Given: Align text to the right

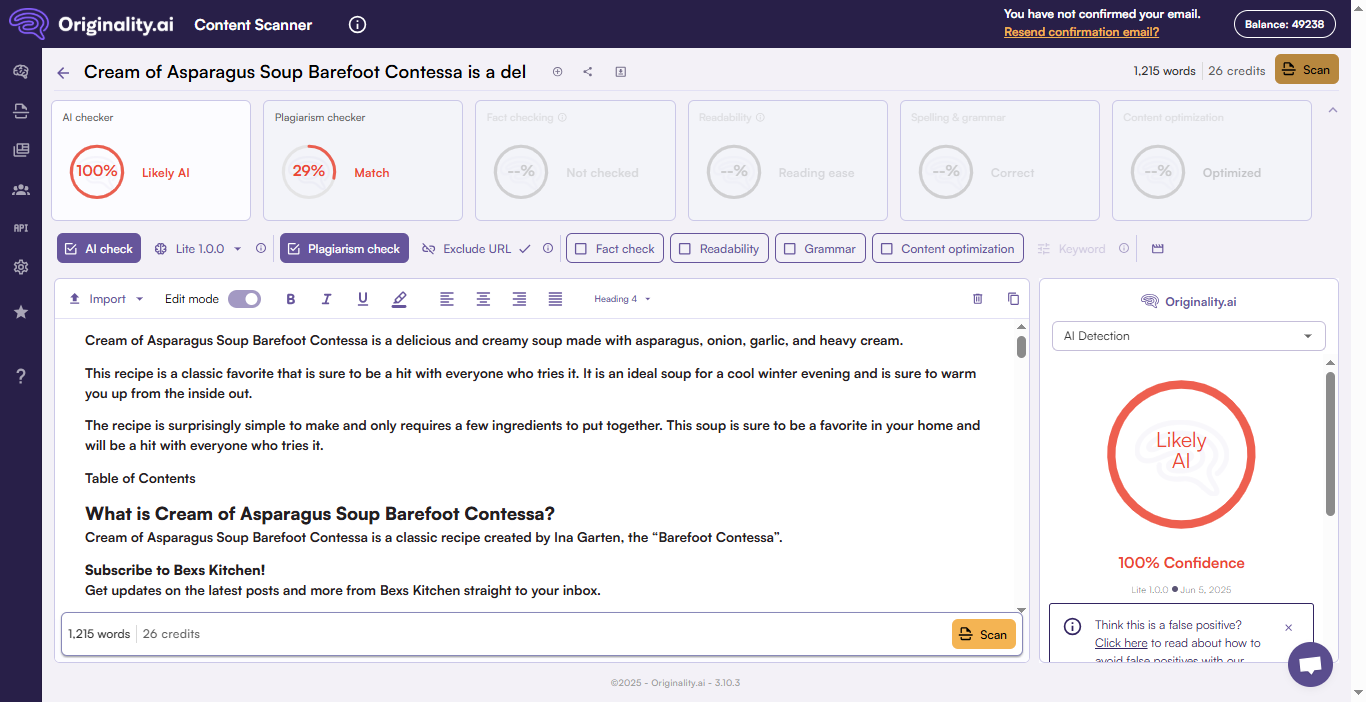Looking at the screenshot, I should pos(519,299).
